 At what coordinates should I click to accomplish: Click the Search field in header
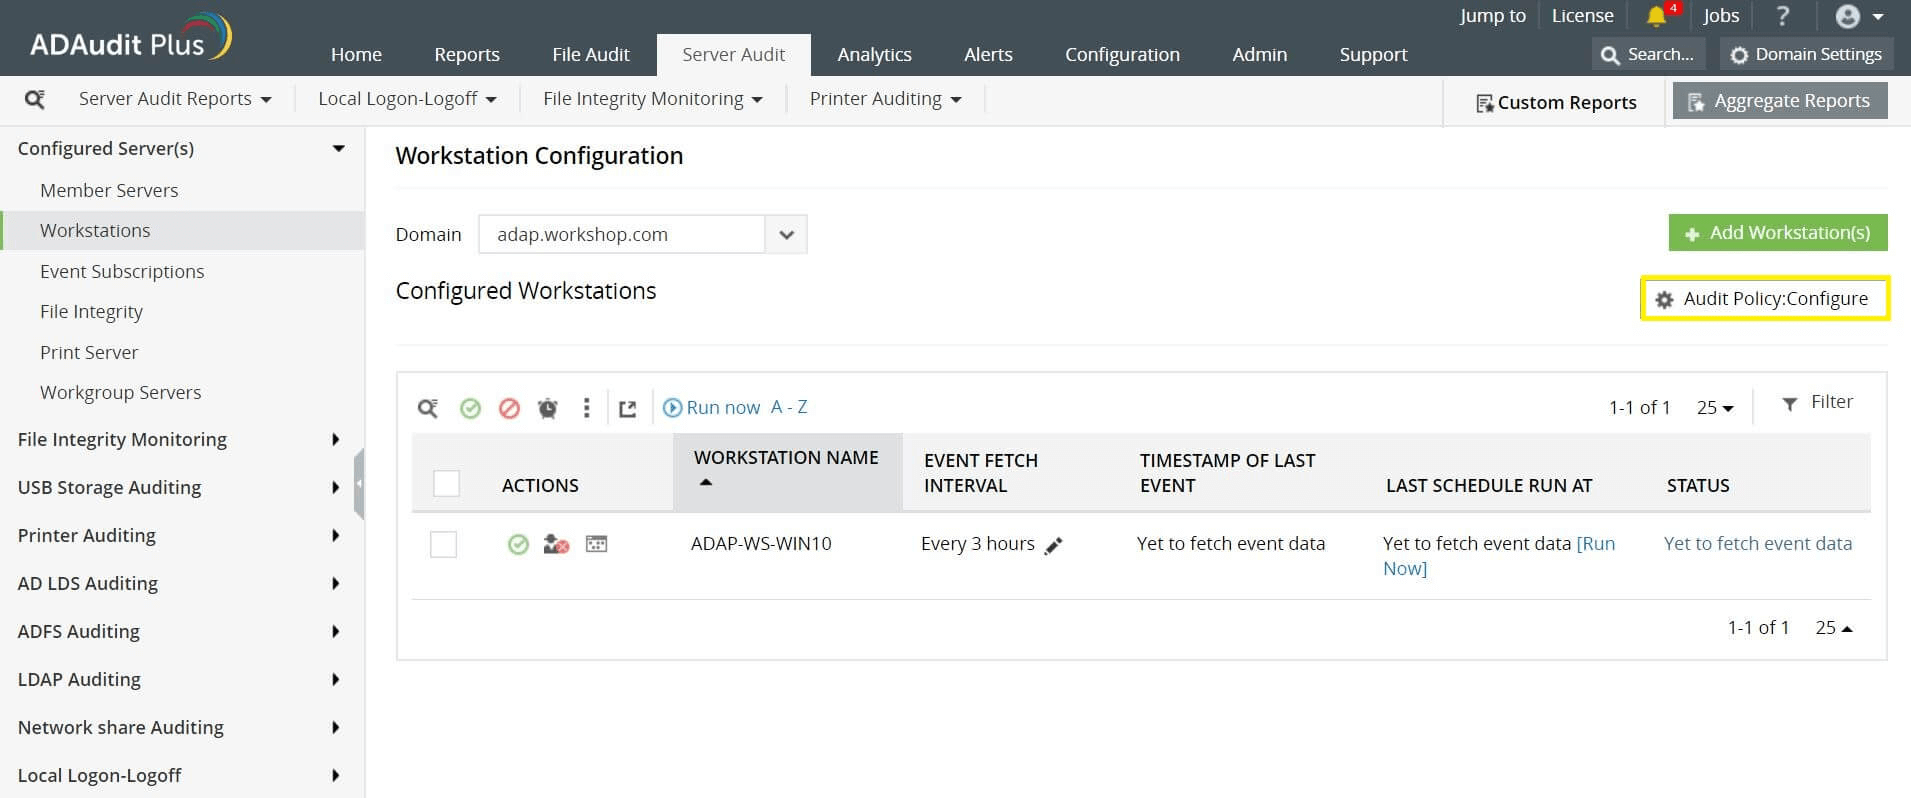1647,55
